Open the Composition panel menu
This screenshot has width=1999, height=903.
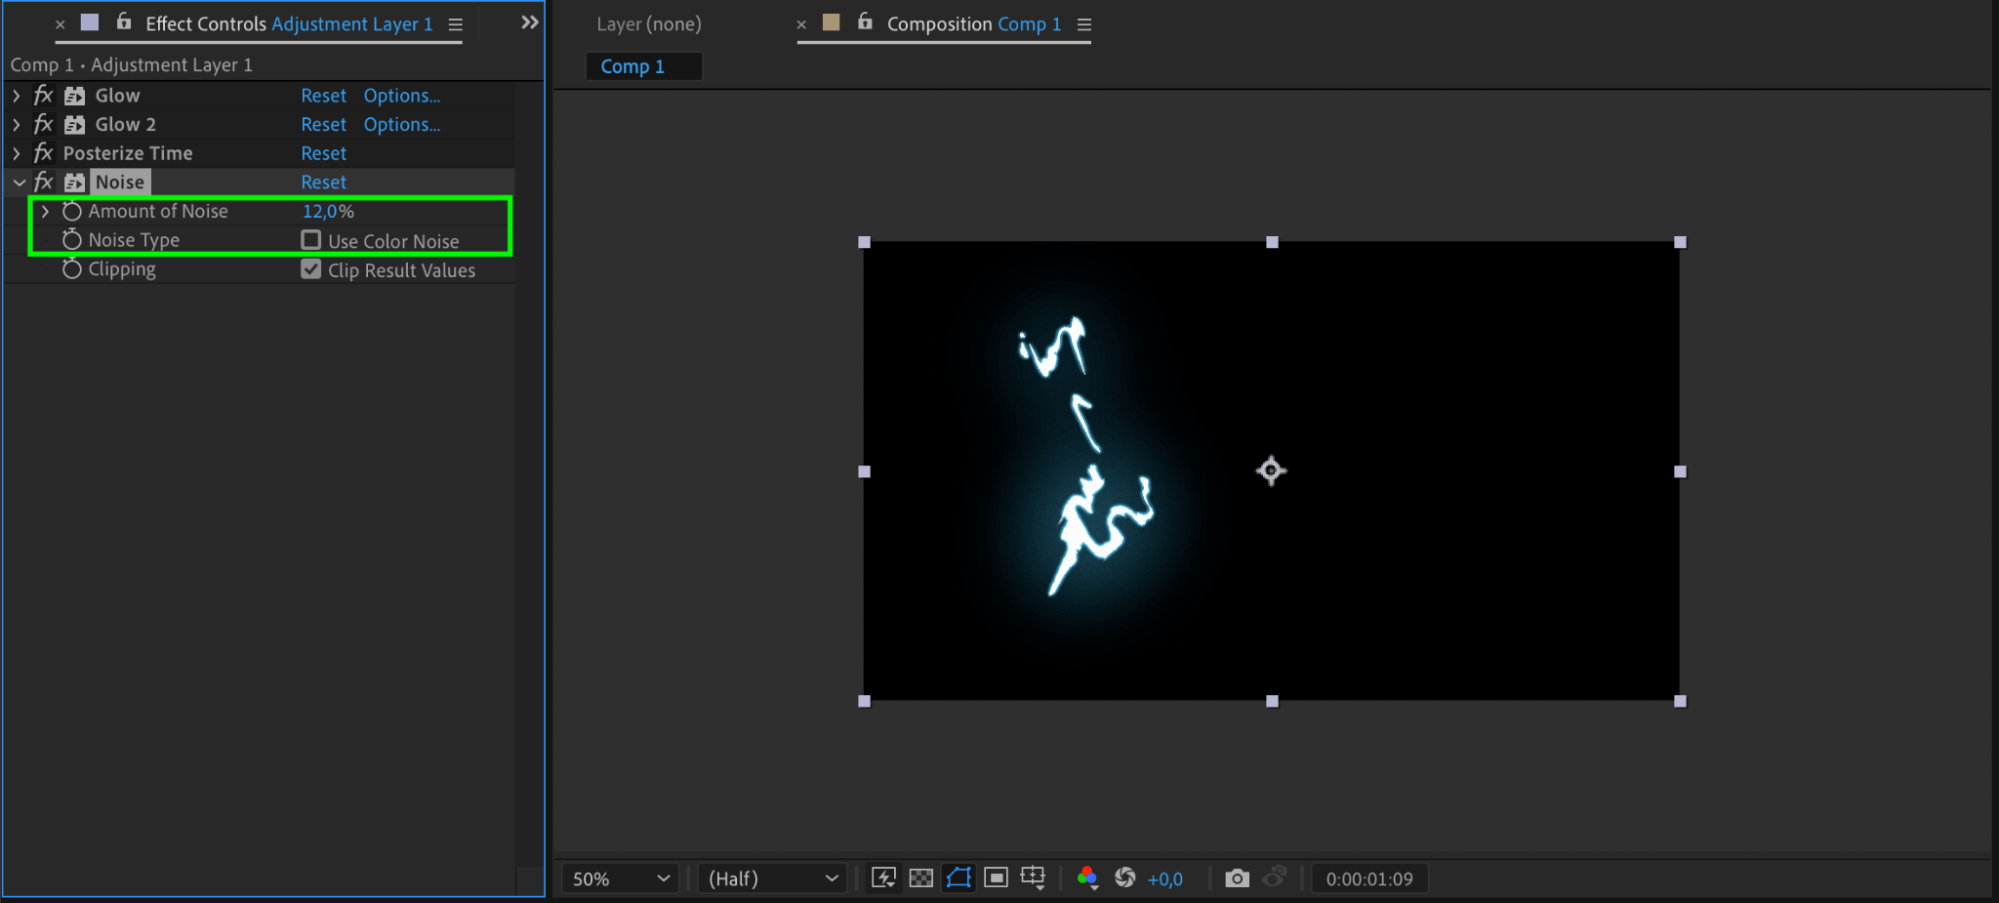click(x=1084, y=24)
